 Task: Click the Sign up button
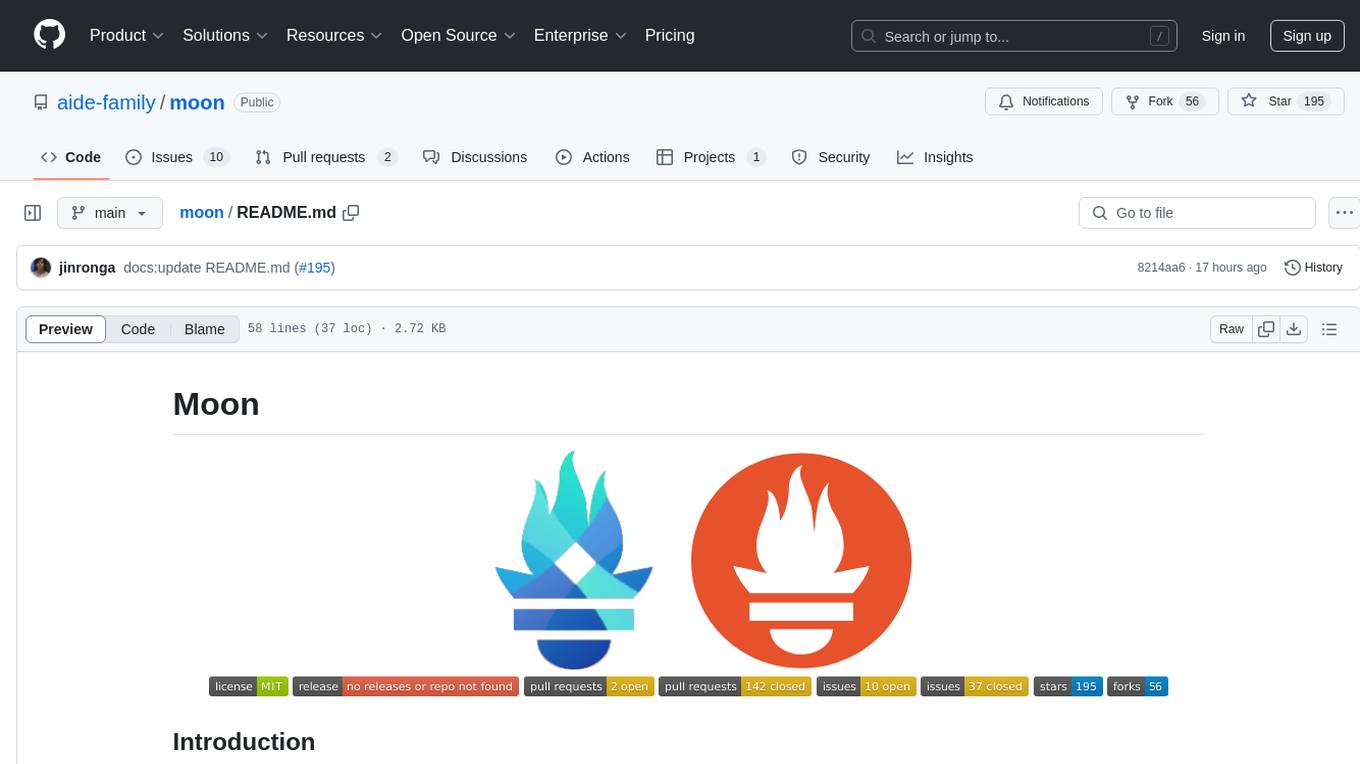(x=1307, y=36)
